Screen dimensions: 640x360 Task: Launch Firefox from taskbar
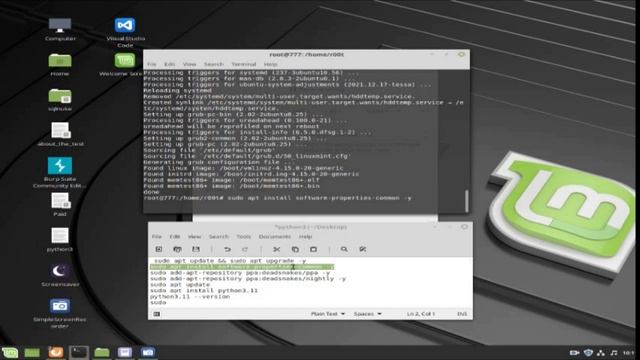(56, 352)
